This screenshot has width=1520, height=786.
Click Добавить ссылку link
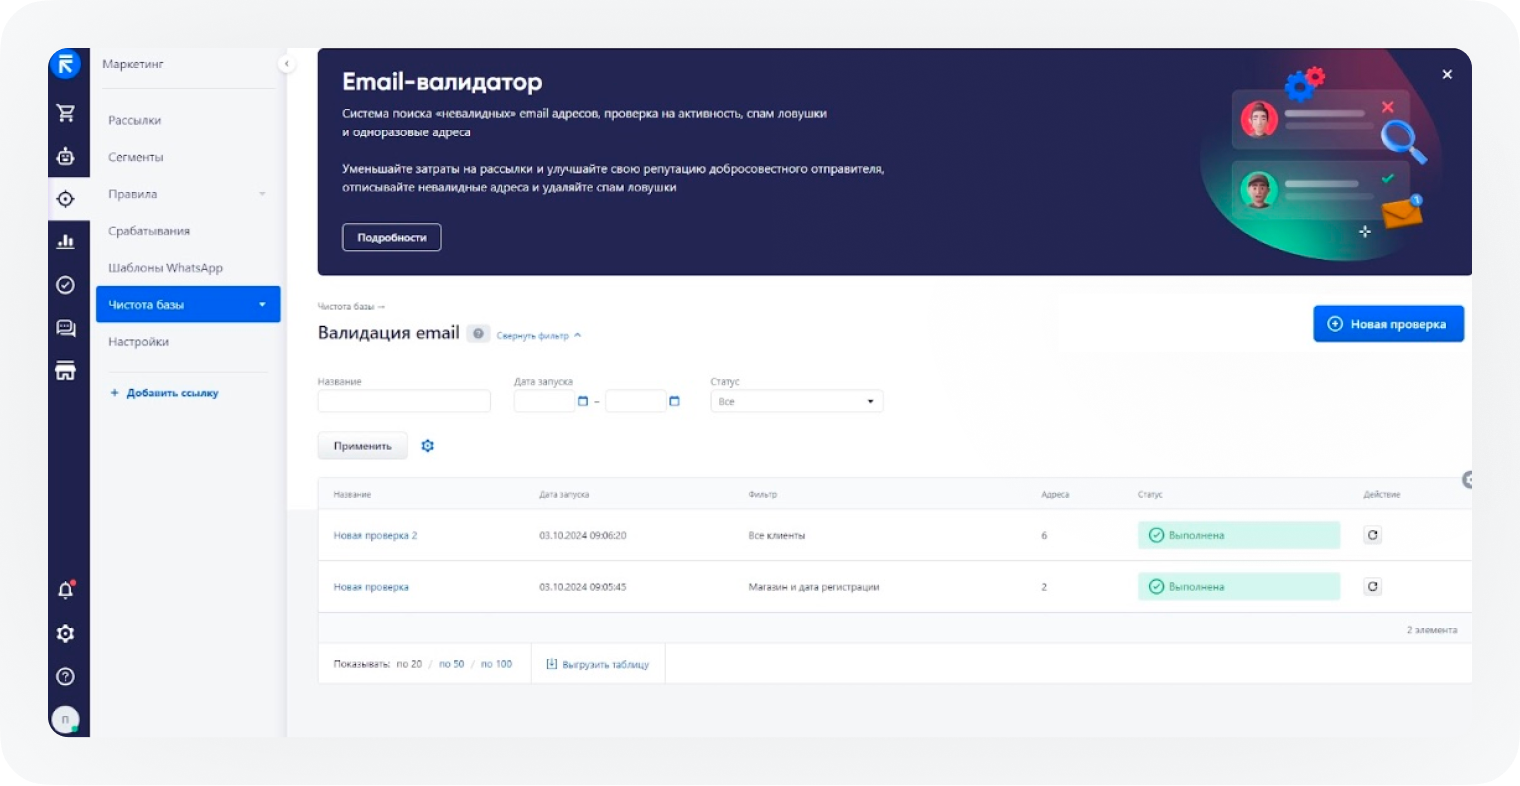165,393
